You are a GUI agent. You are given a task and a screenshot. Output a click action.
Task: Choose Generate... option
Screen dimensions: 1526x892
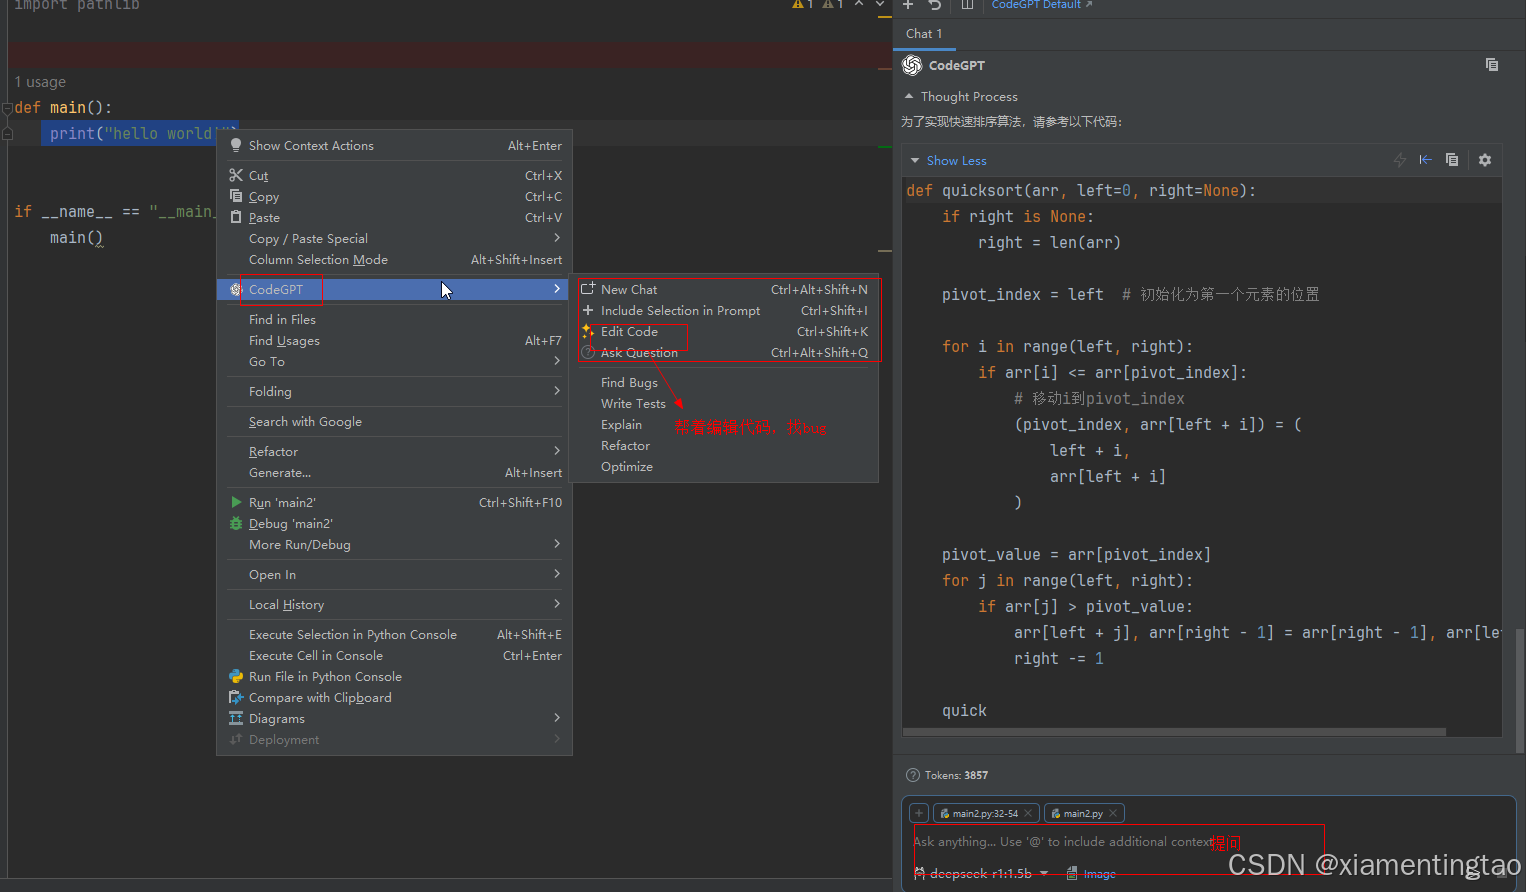tap(395, 473)
